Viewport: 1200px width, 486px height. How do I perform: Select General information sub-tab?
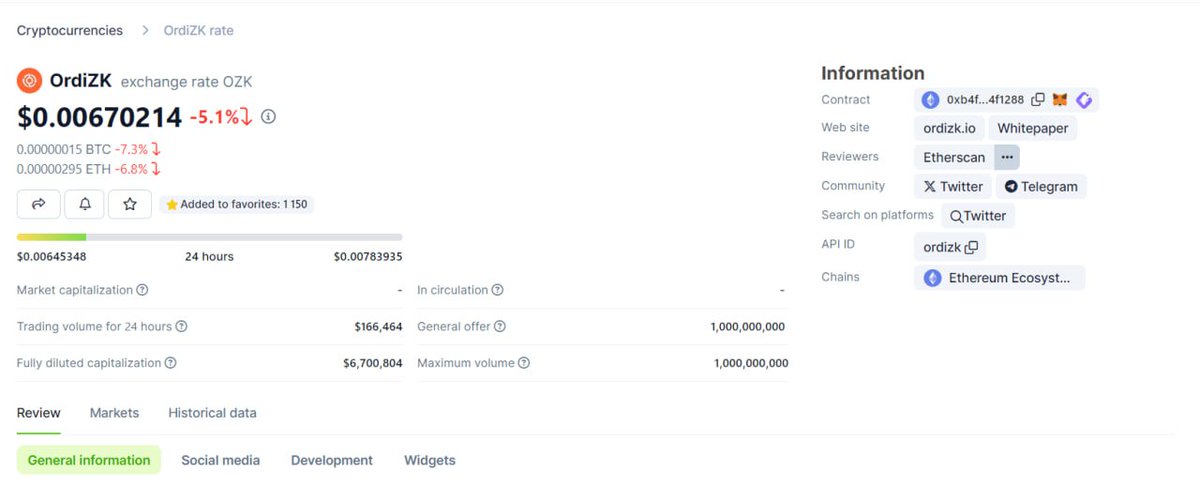tap(89, 460)
